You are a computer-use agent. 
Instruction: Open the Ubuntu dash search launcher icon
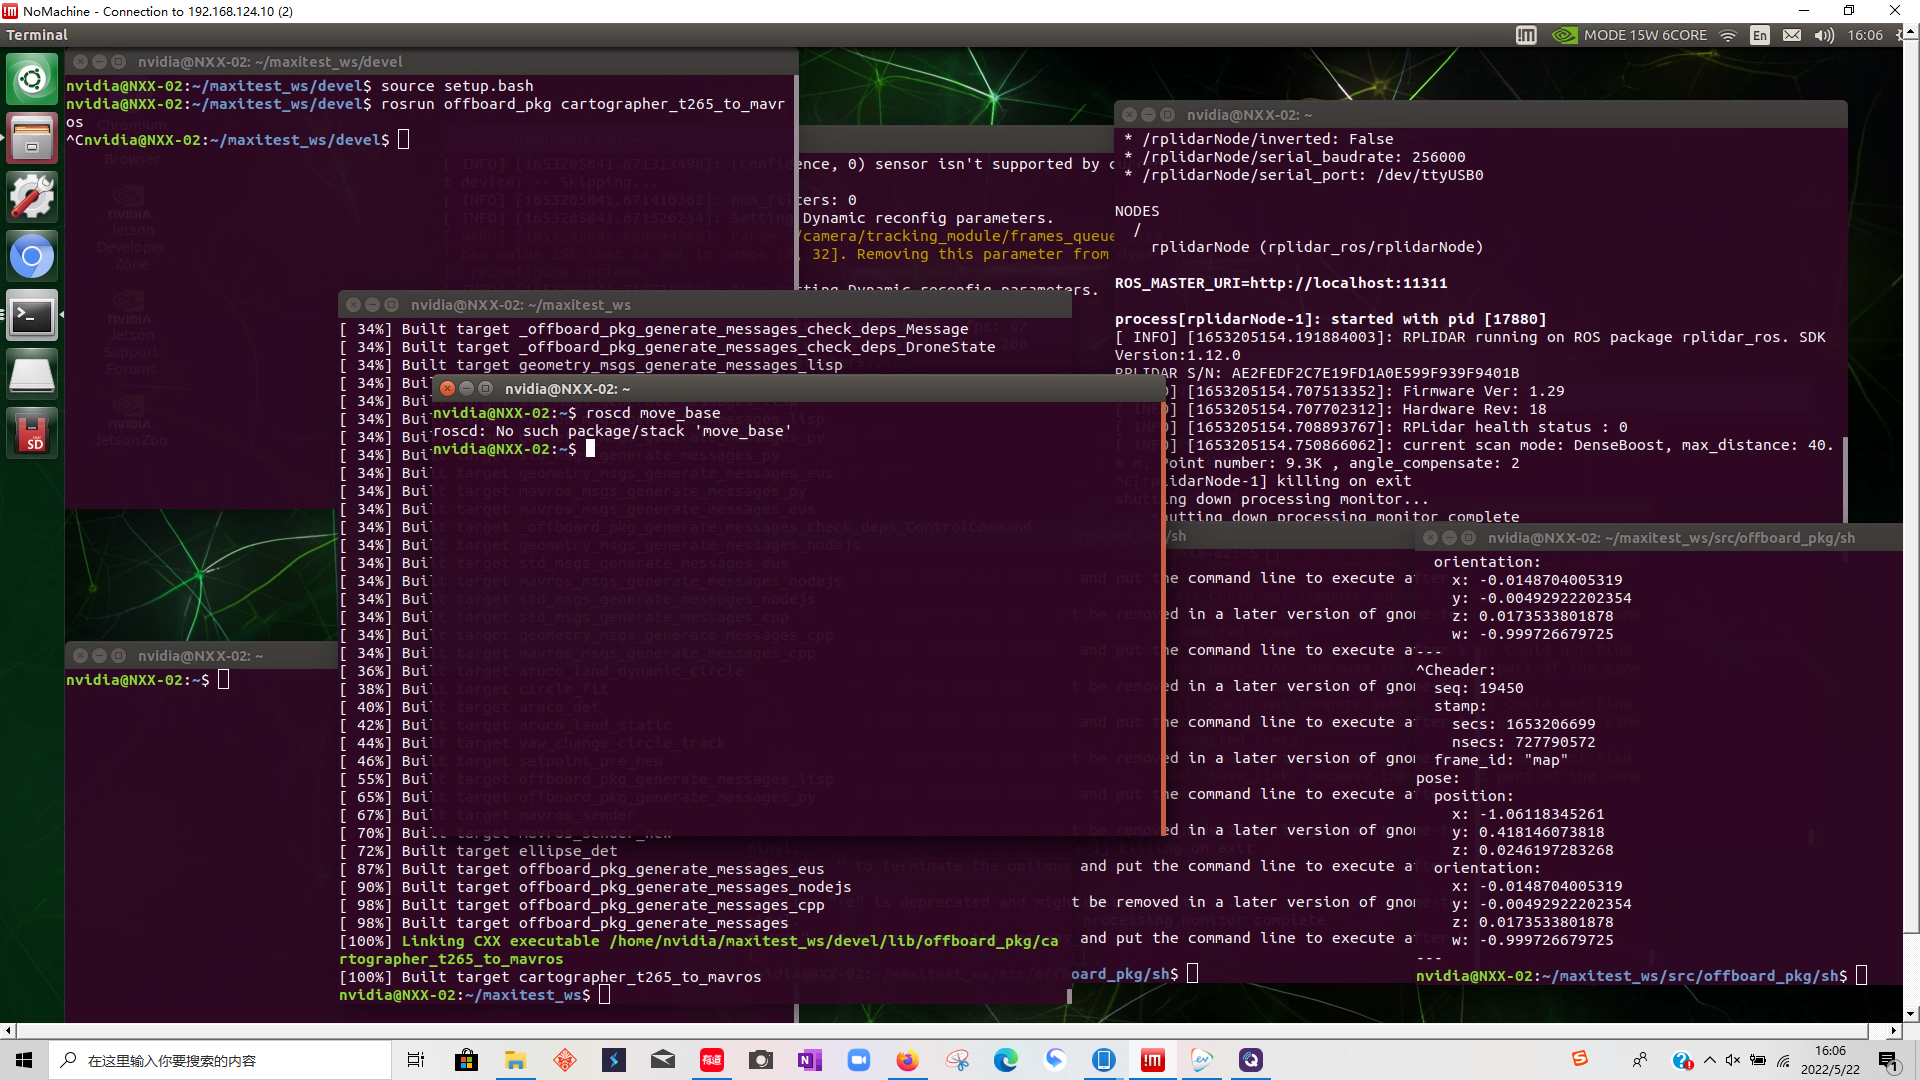tap(32, 79)
